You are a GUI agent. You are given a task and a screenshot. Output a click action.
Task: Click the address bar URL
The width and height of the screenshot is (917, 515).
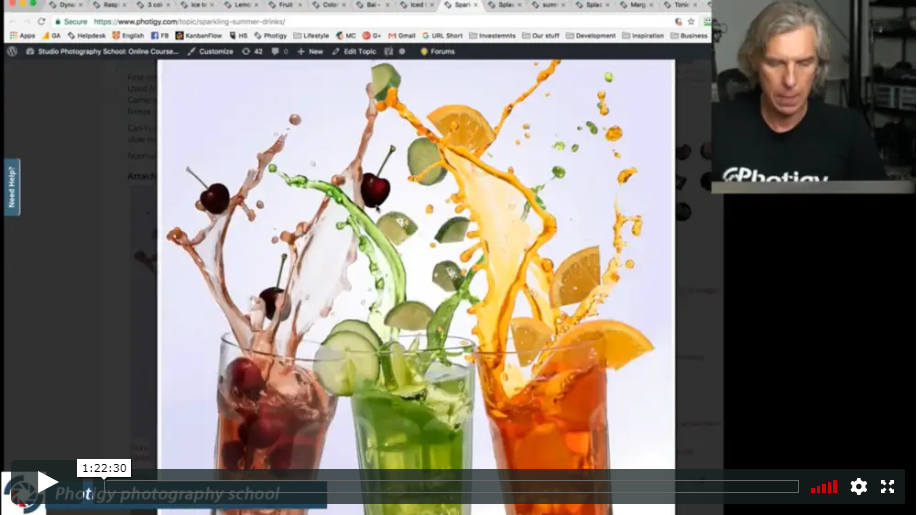click(x=189, y=22)
